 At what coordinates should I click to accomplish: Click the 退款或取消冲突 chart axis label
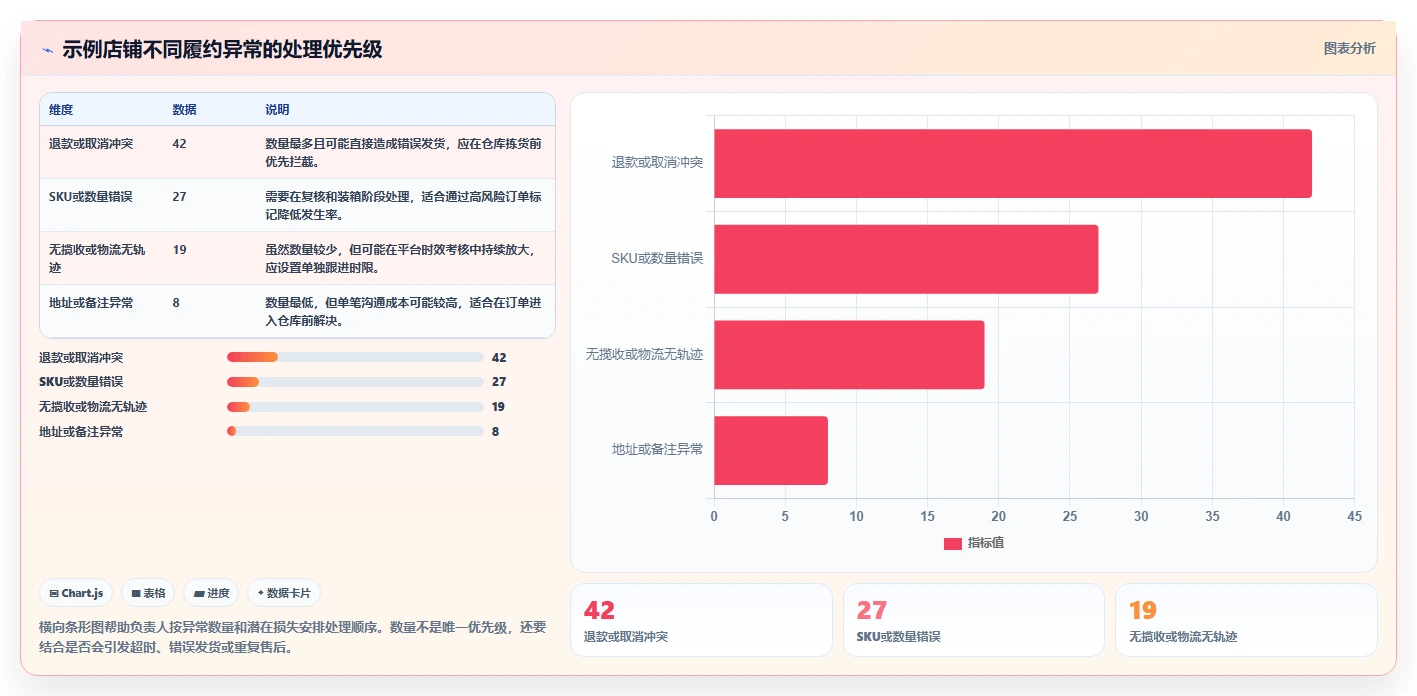[657, 162]
